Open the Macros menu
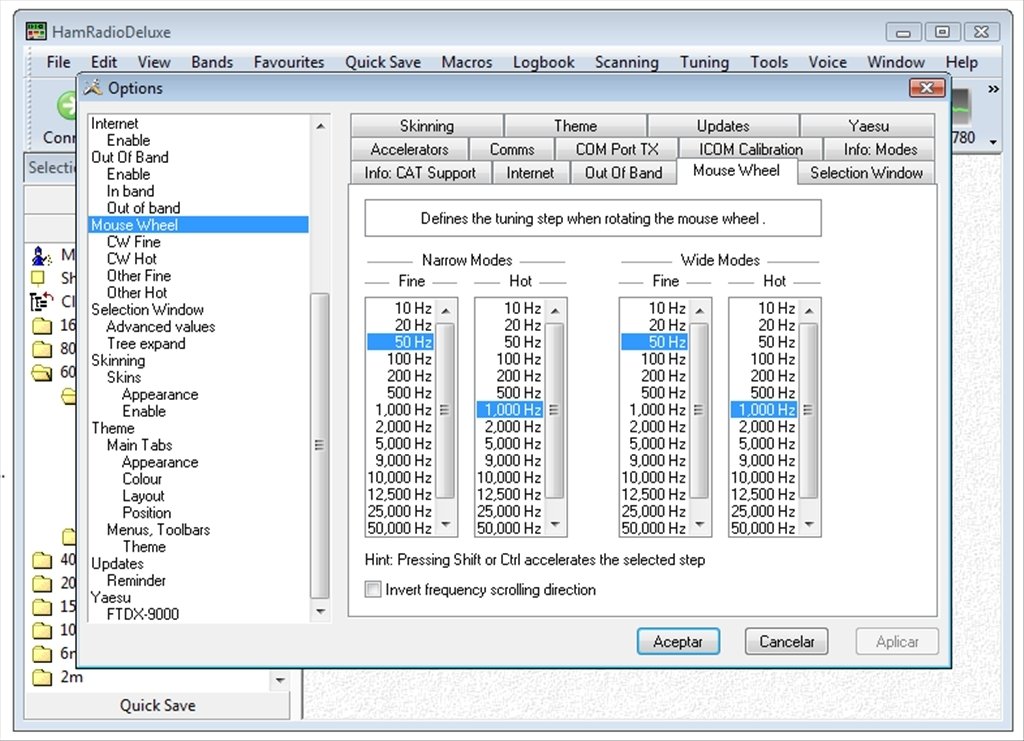This screenshot has width=1024, height=741. point(467,62)
